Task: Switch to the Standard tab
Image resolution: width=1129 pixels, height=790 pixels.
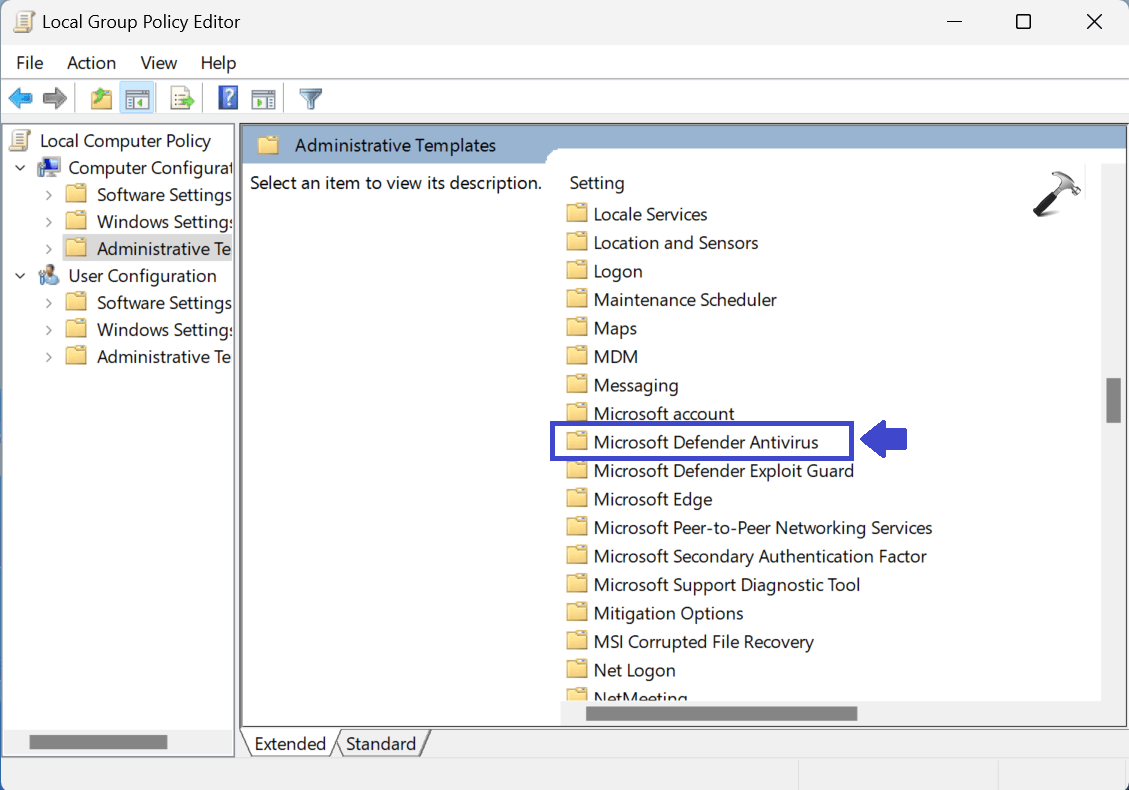Action: [381, 743]
